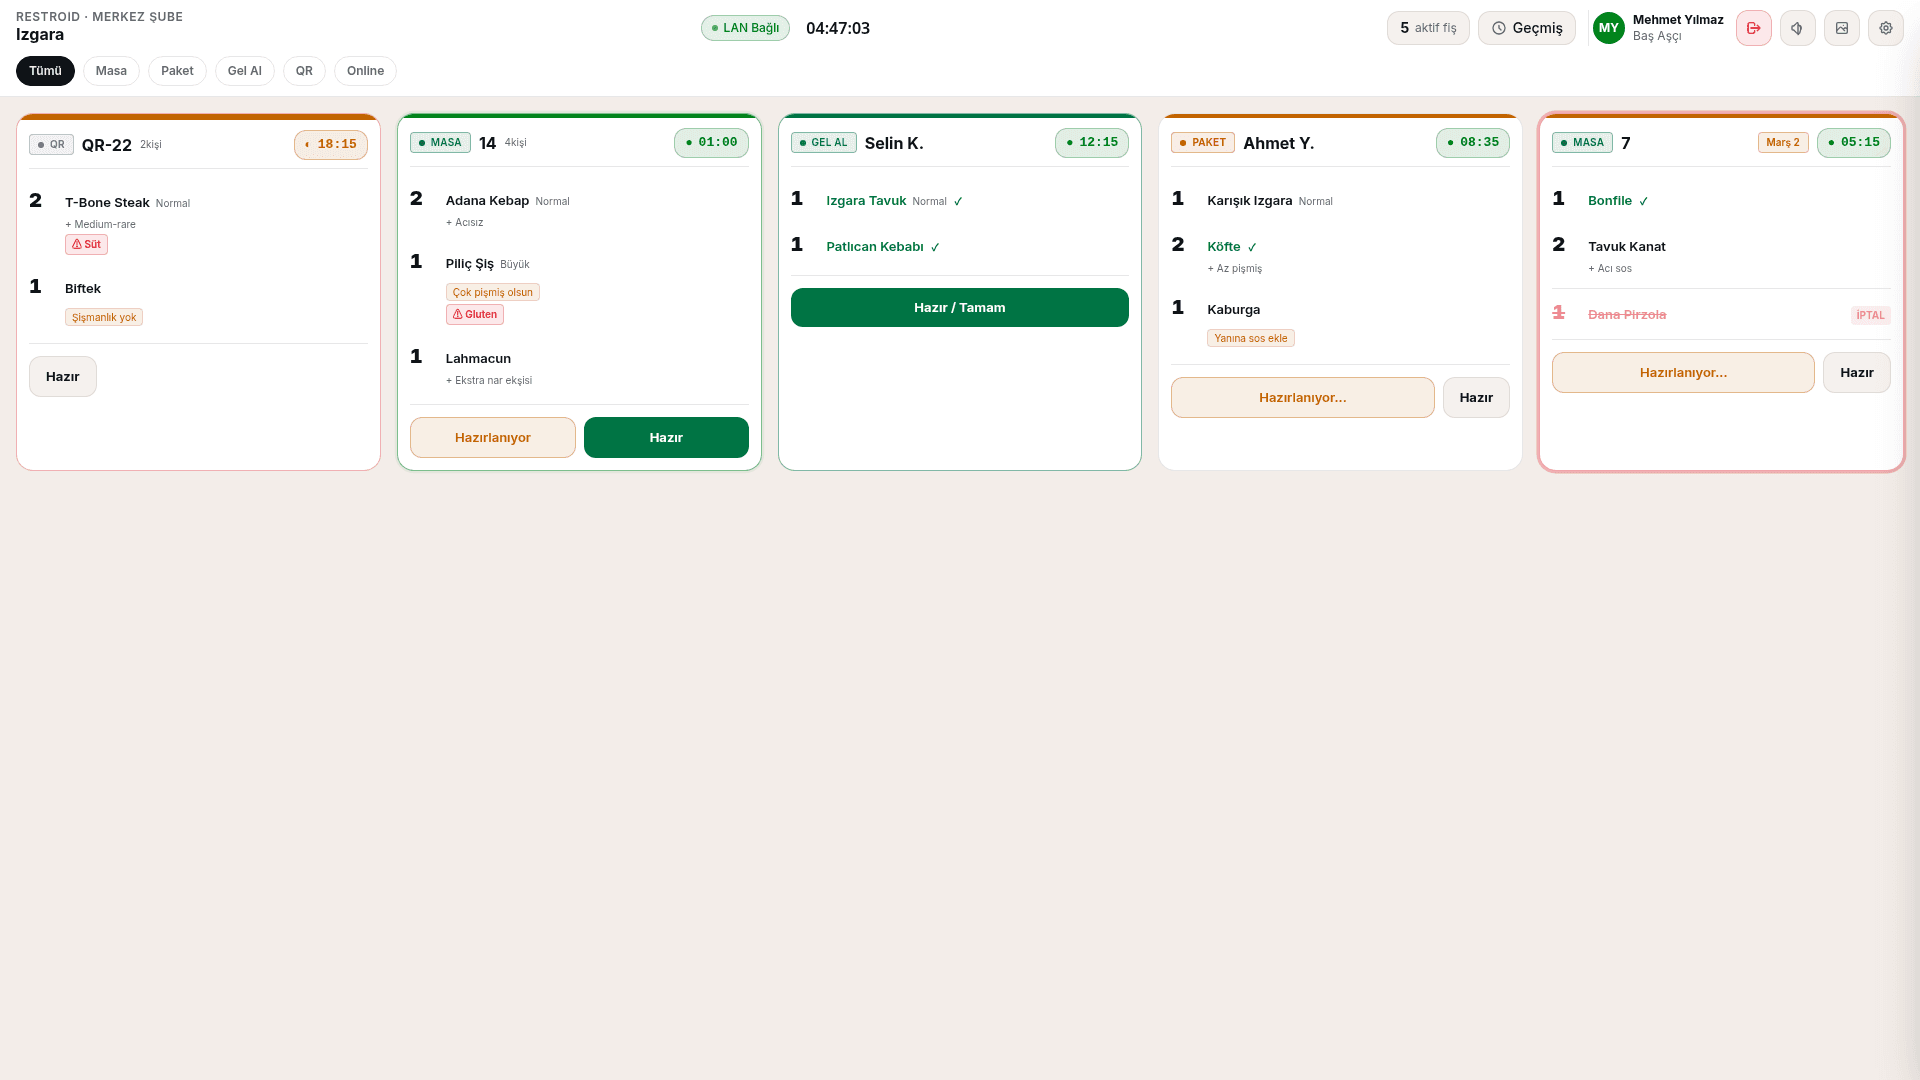Click the MY user avatar
The height and width of the screenshot is (1080, 1920).
point(1608,28)
